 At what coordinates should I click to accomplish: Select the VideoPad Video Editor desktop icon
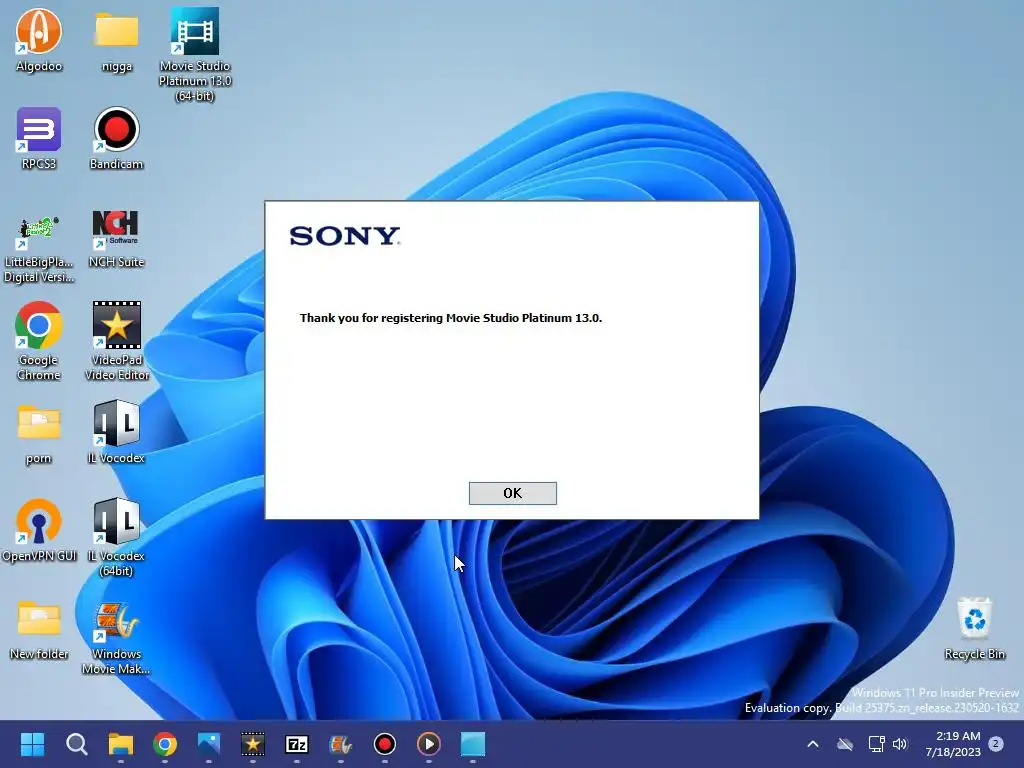(x=116, y=341)
